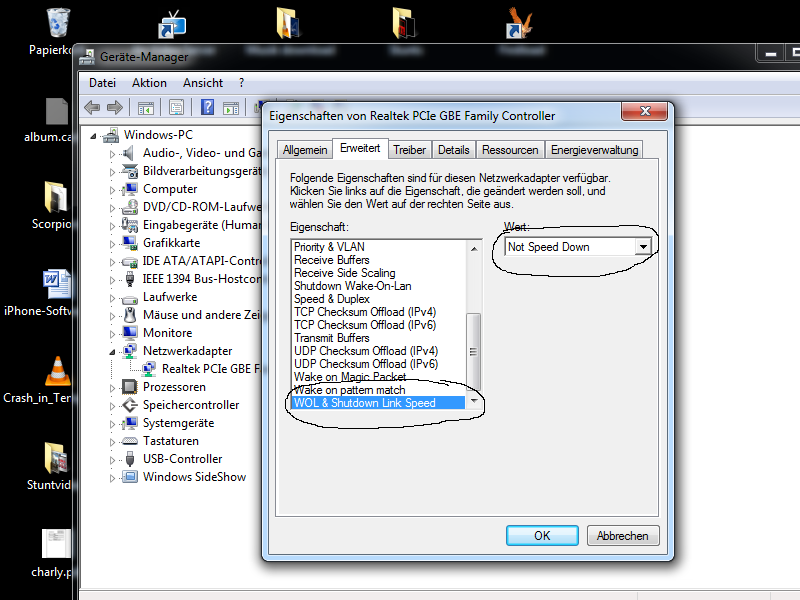Image resolution: width=800 pixels, height=600 pixels.
Task: Select Wake on pattern match property
Action: click(379, 390)
